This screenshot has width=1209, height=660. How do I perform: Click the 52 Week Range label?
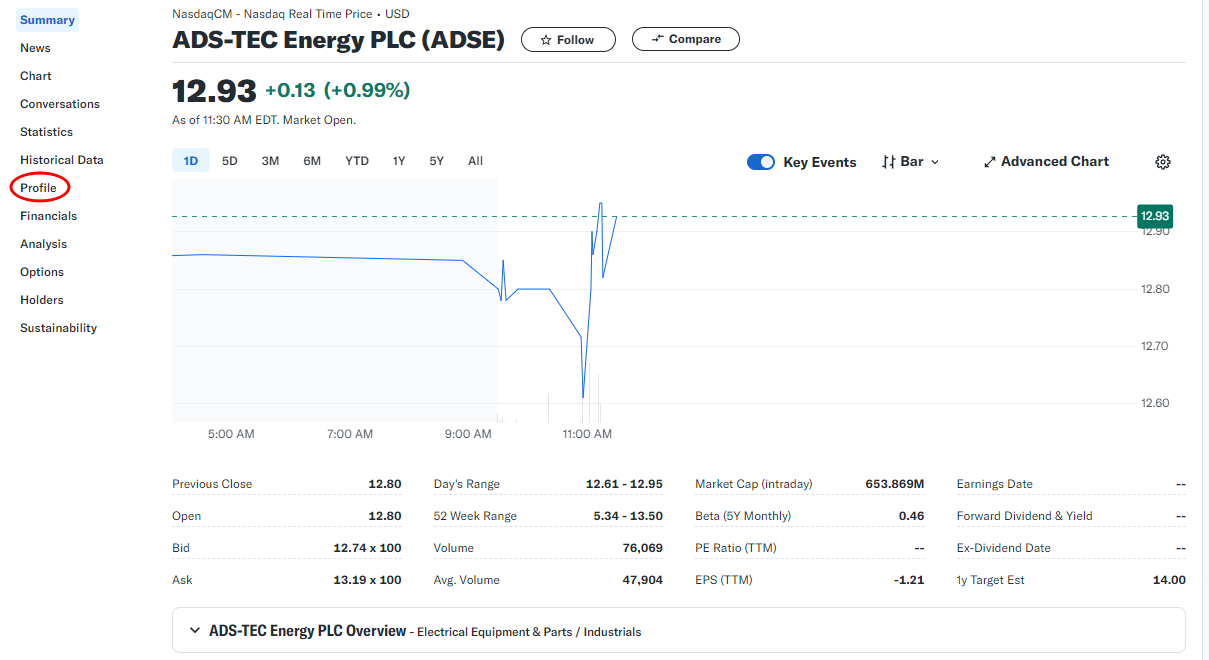click(475, 516)
